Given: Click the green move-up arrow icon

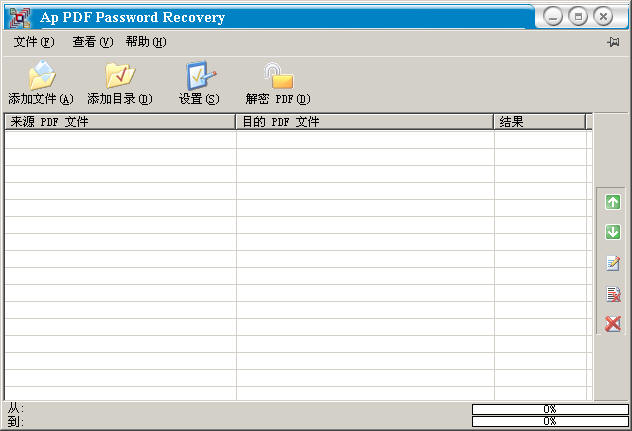Looking at the screenshot, I should point(613,202).
